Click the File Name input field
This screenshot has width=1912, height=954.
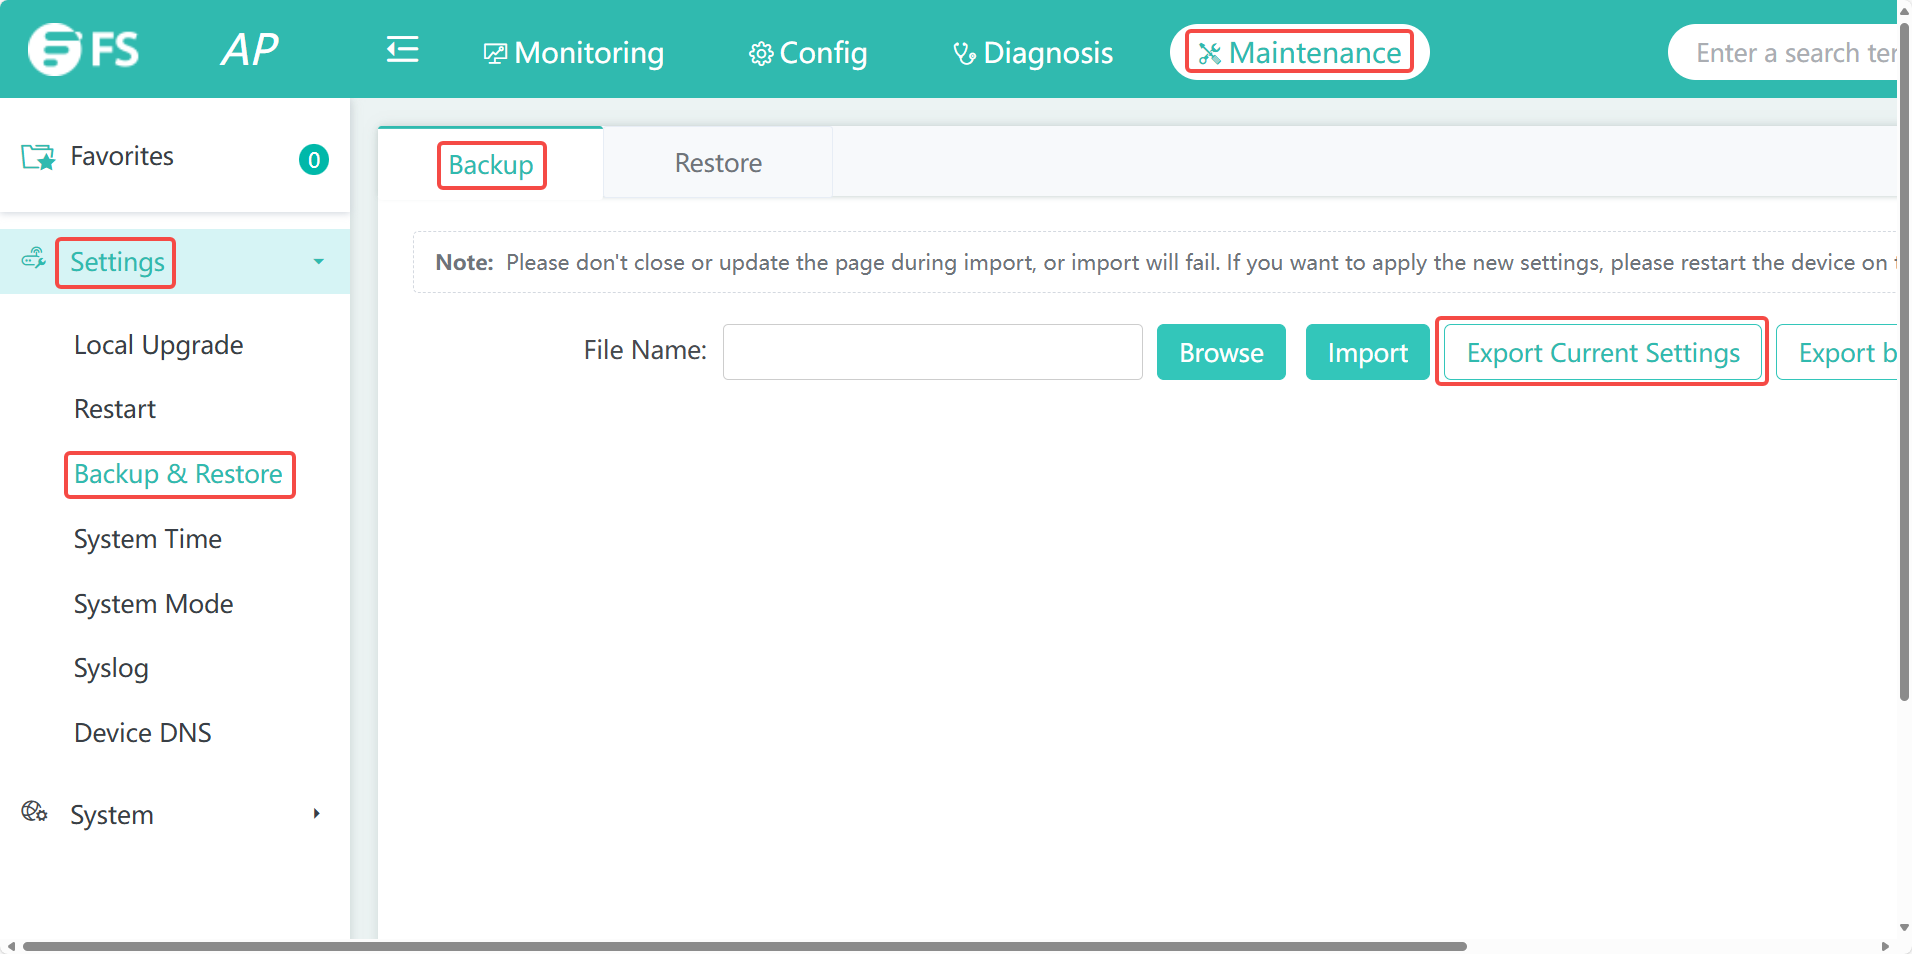(x=932, y=352)
